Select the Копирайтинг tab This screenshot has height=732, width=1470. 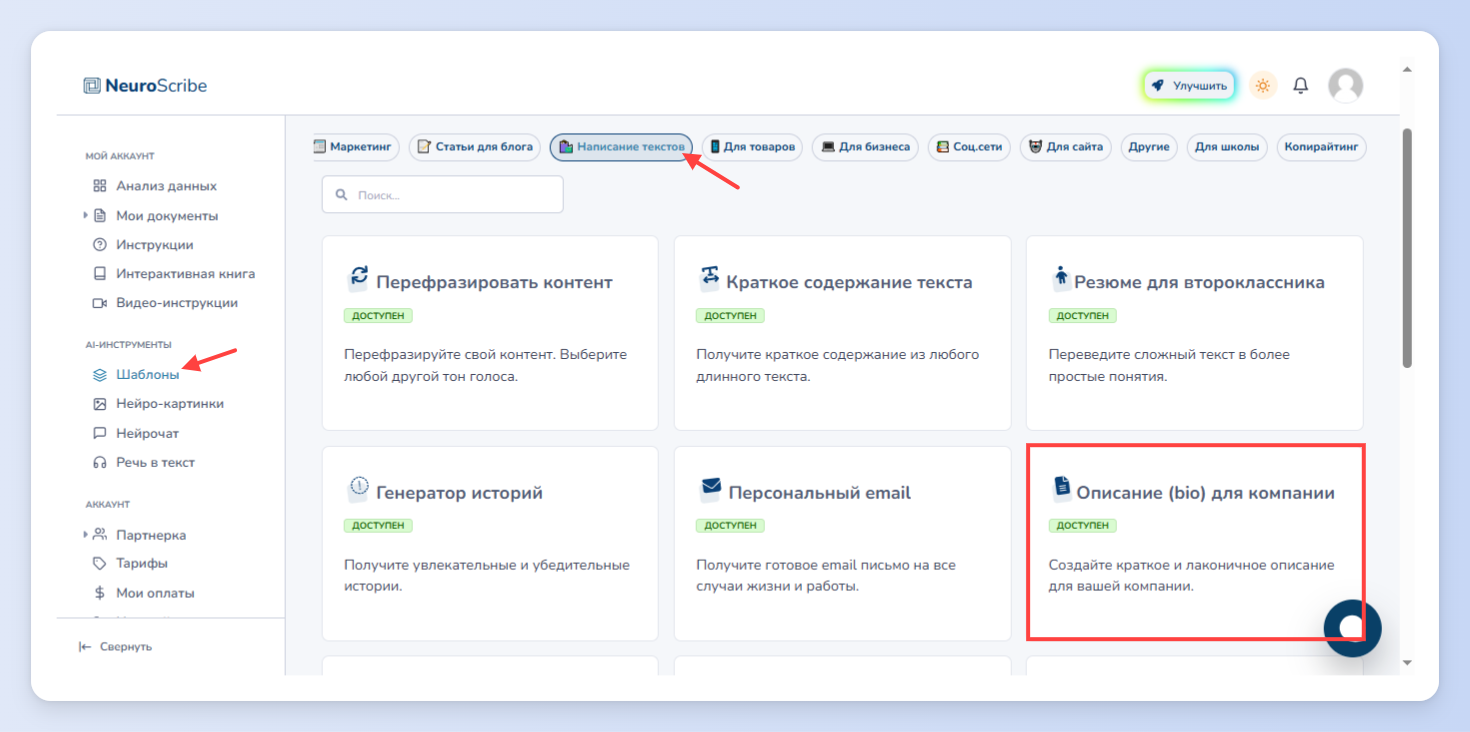coord(1321,147)
